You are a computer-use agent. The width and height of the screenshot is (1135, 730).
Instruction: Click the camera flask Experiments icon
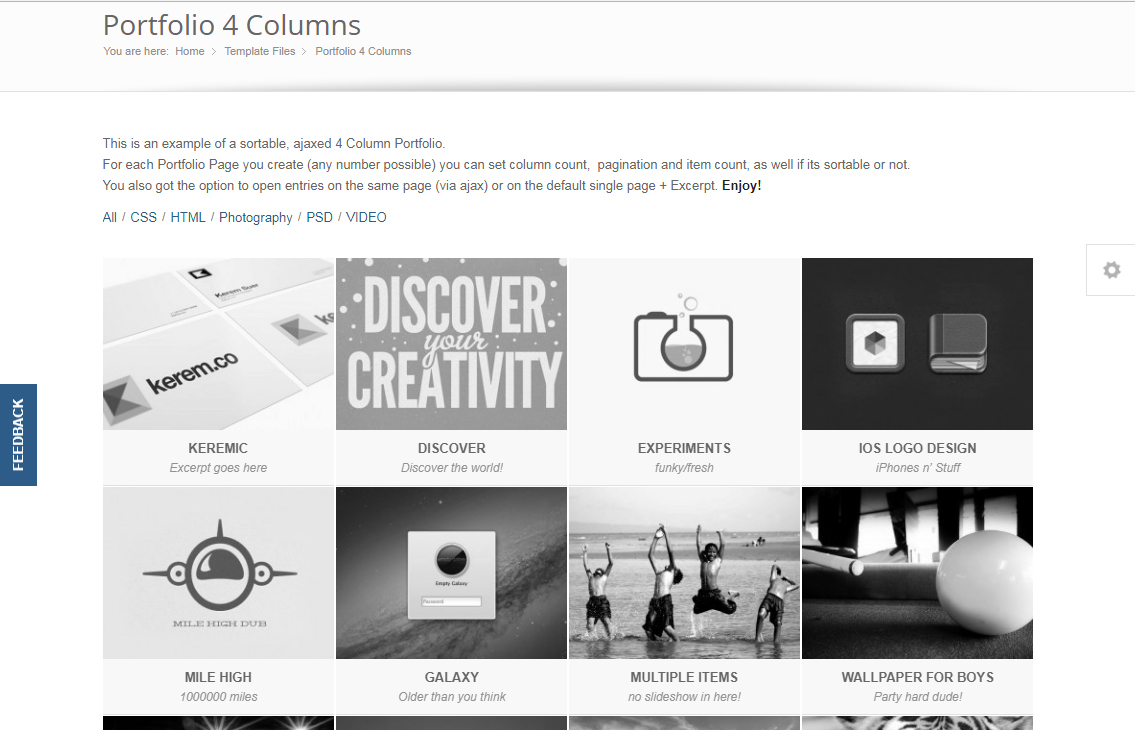pyautogui.click(x=684, y=344)
